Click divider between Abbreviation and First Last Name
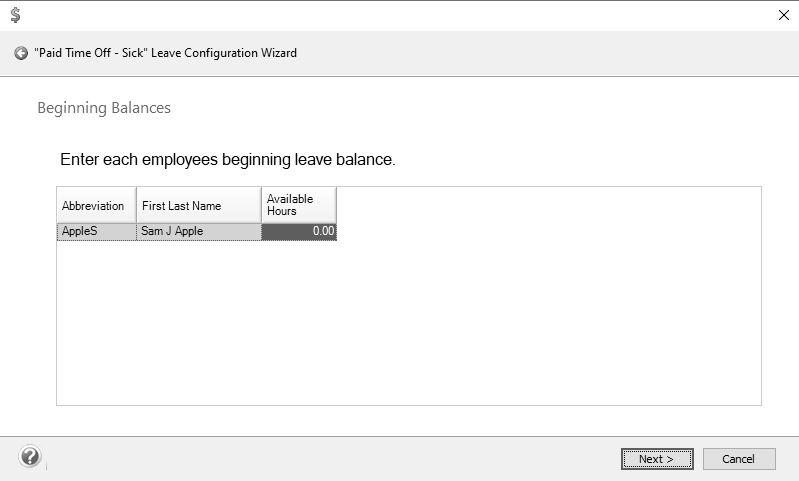This screenshot has height=481, width=799. pos(136,205)
